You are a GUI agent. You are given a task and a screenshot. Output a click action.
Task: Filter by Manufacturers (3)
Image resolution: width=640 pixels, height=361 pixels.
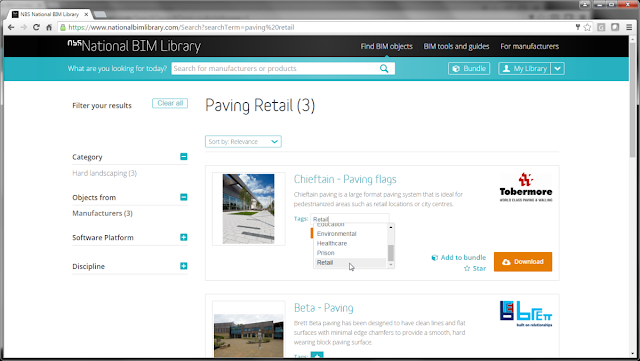click(x=102, y=213)
